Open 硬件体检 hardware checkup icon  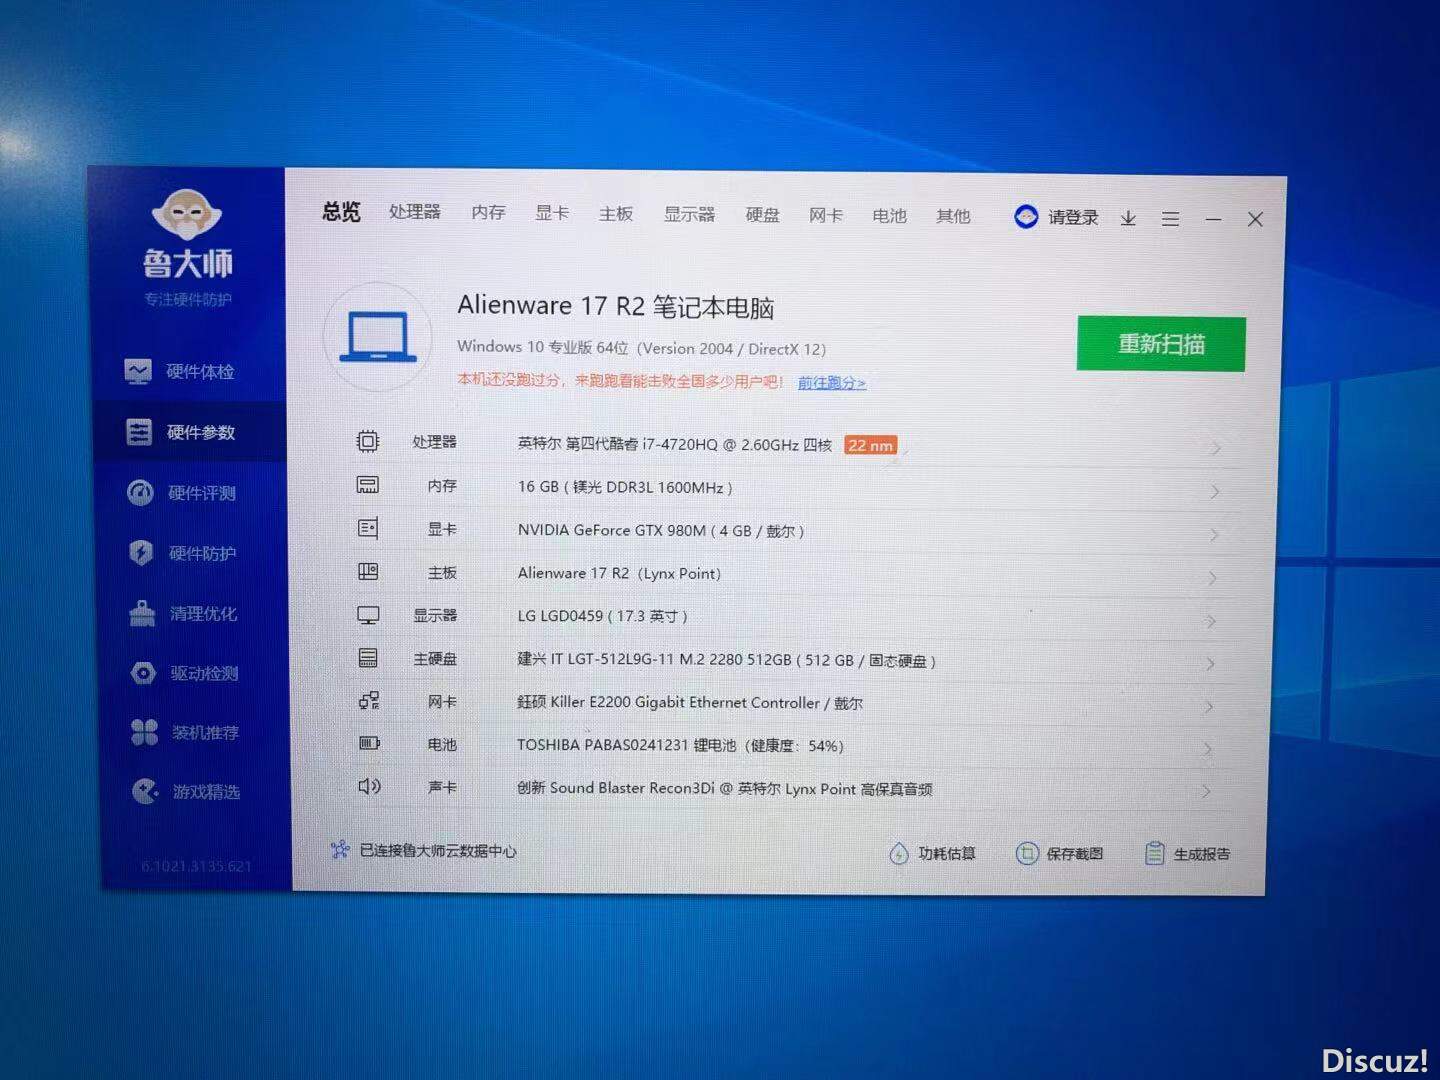point(138,371)
